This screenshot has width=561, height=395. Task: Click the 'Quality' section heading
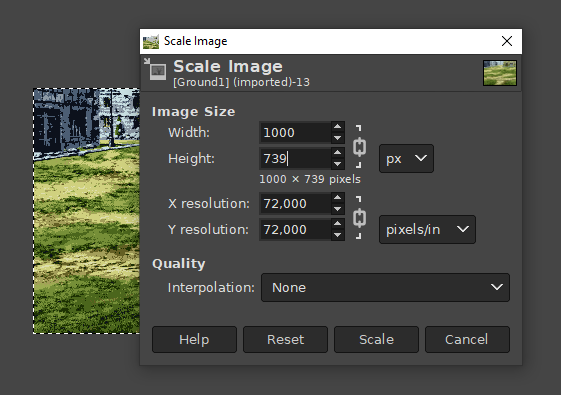pyautogui.click(x=179, y=264)
